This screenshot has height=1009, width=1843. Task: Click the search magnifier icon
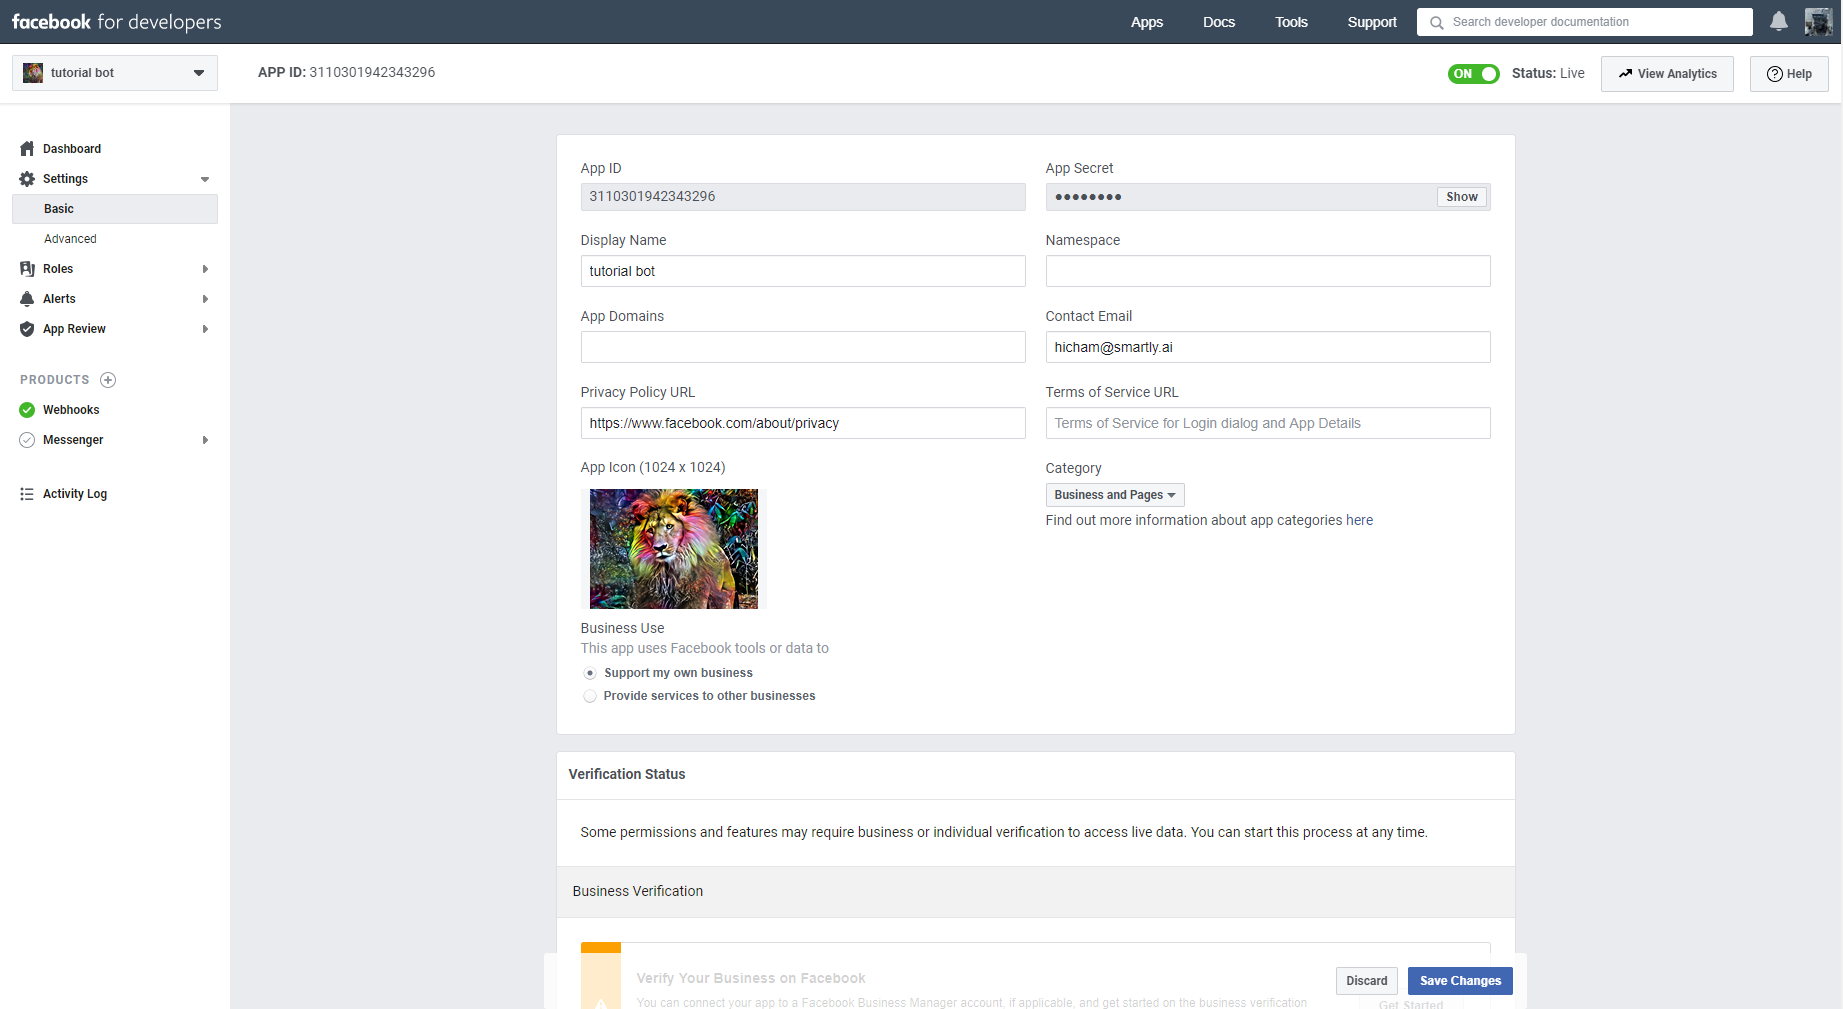(x=1437, y=22)
